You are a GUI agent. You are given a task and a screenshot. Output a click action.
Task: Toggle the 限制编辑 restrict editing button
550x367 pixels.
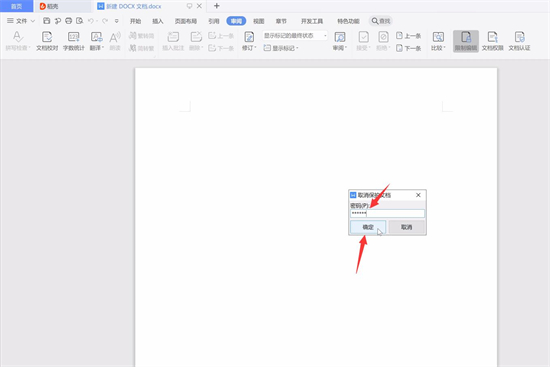coord(466,41)
